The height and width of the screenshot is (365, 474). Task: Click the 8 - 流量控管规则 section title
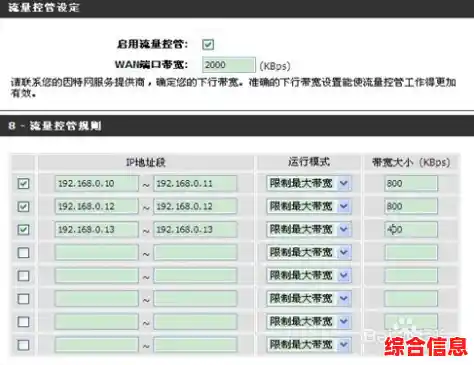55,126
